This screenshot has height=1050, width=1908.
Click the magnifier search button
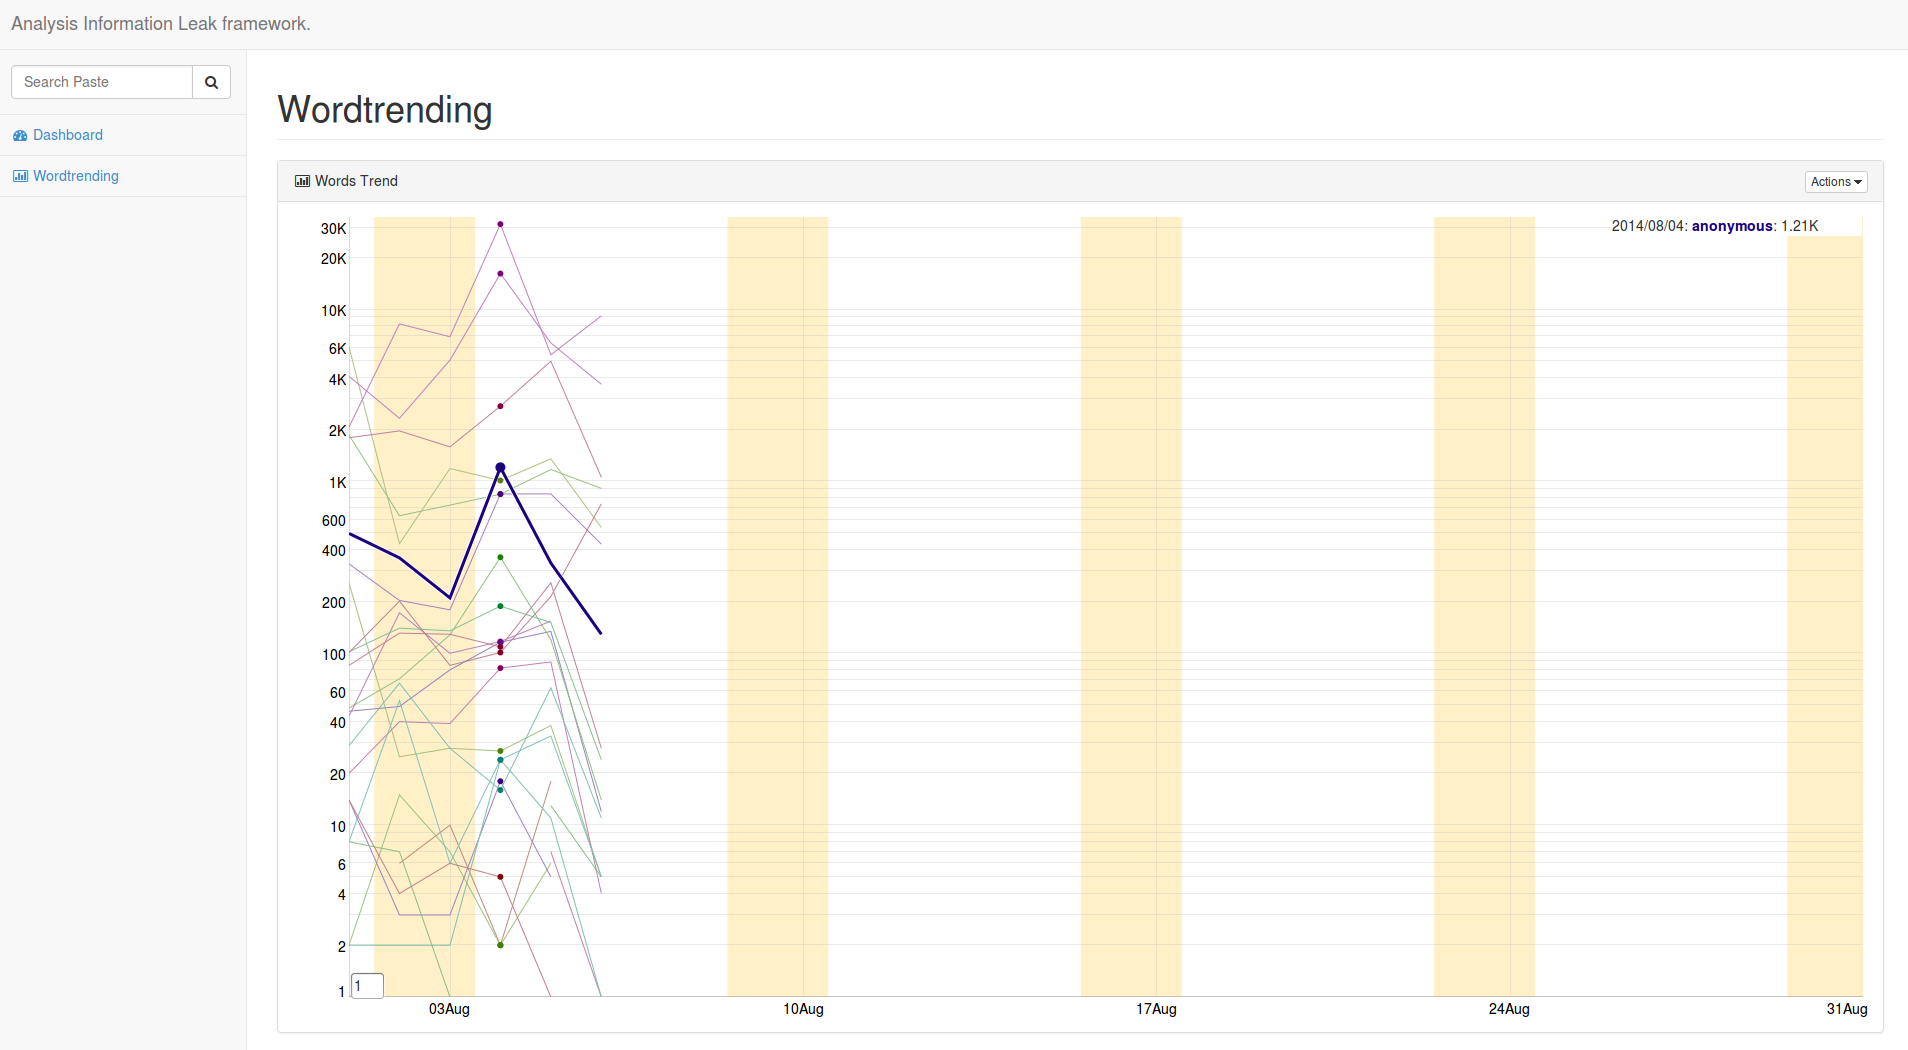[x=211, y=82]
